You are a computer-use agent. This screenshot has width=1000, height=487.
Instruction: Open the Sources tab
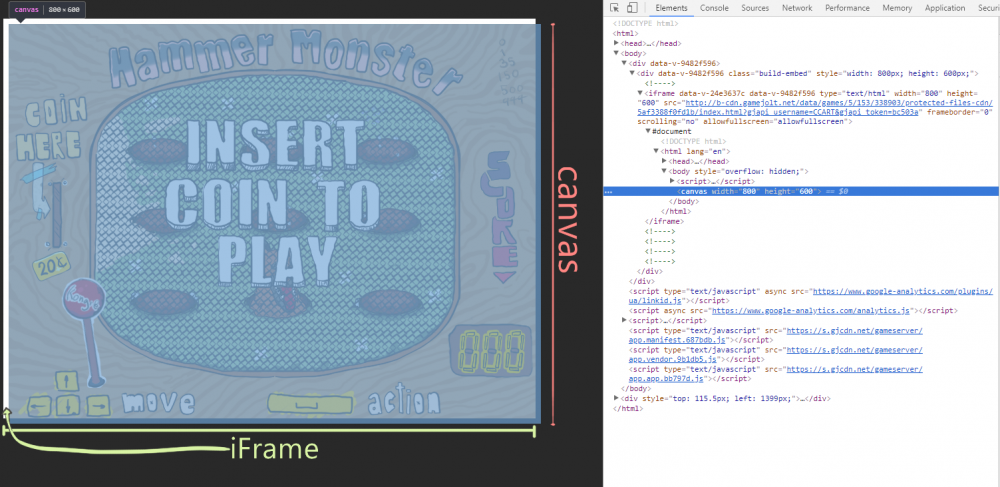coord(755,8)
